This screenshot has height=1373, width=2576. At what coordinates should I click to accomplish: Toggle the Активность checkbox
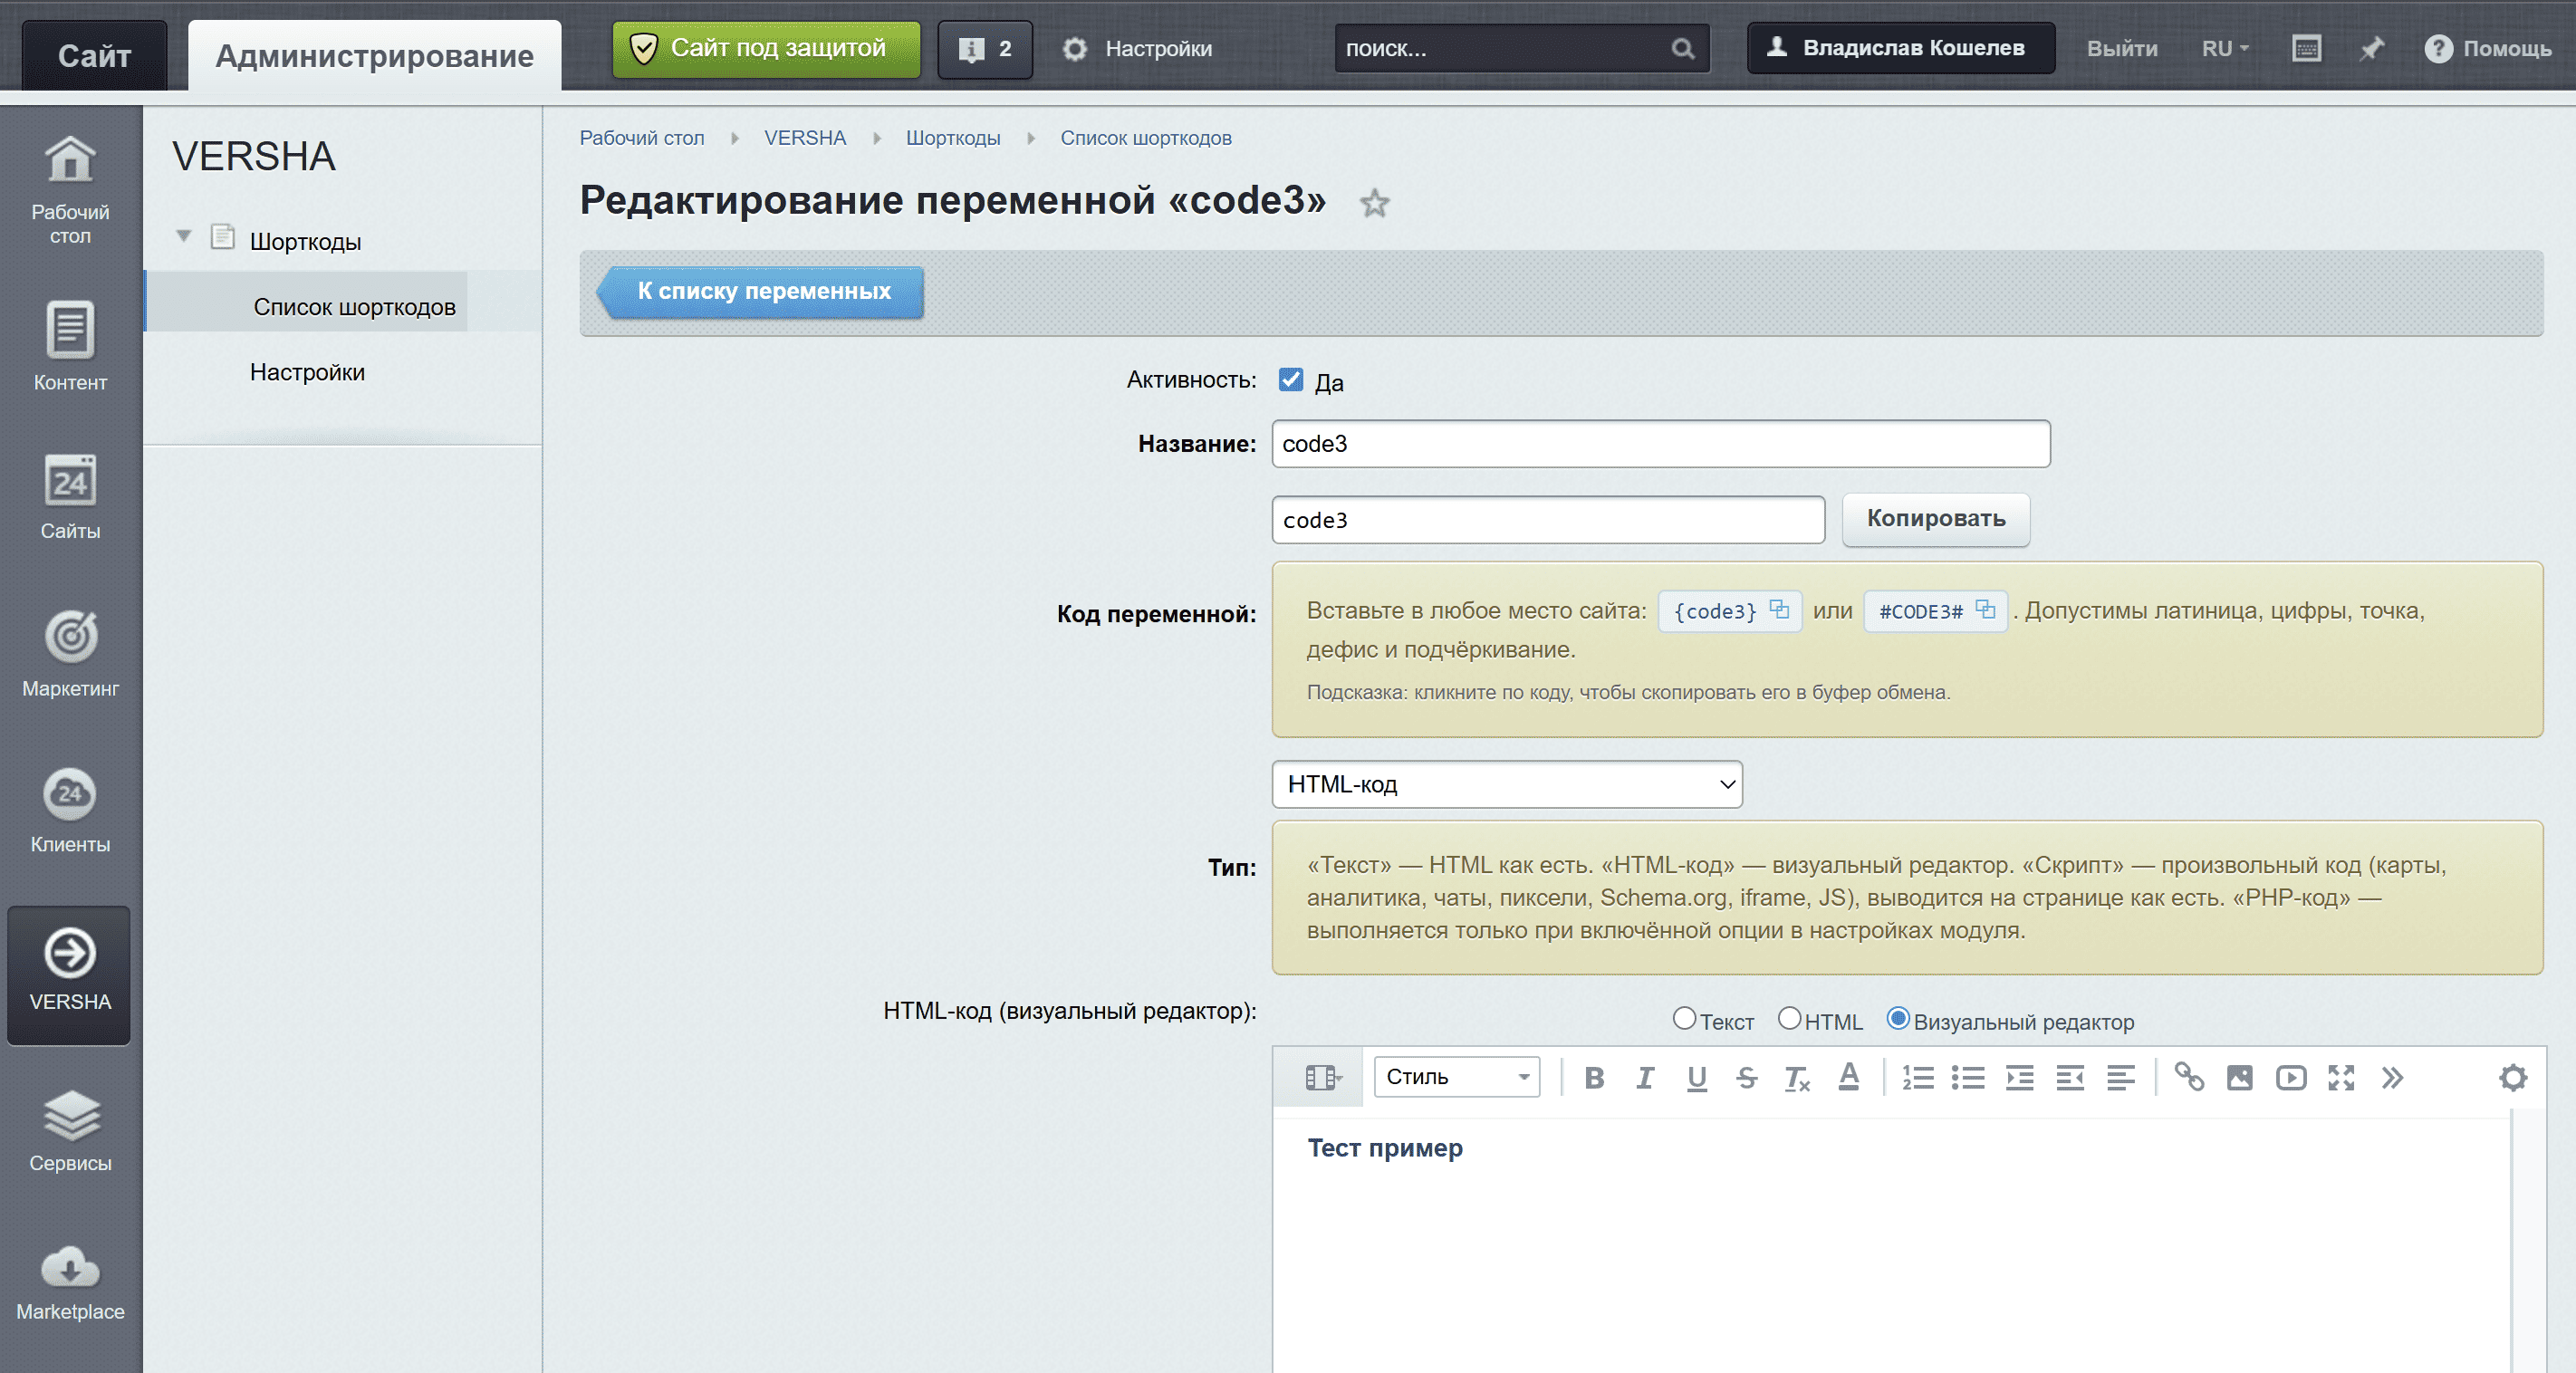point(1290,380)
